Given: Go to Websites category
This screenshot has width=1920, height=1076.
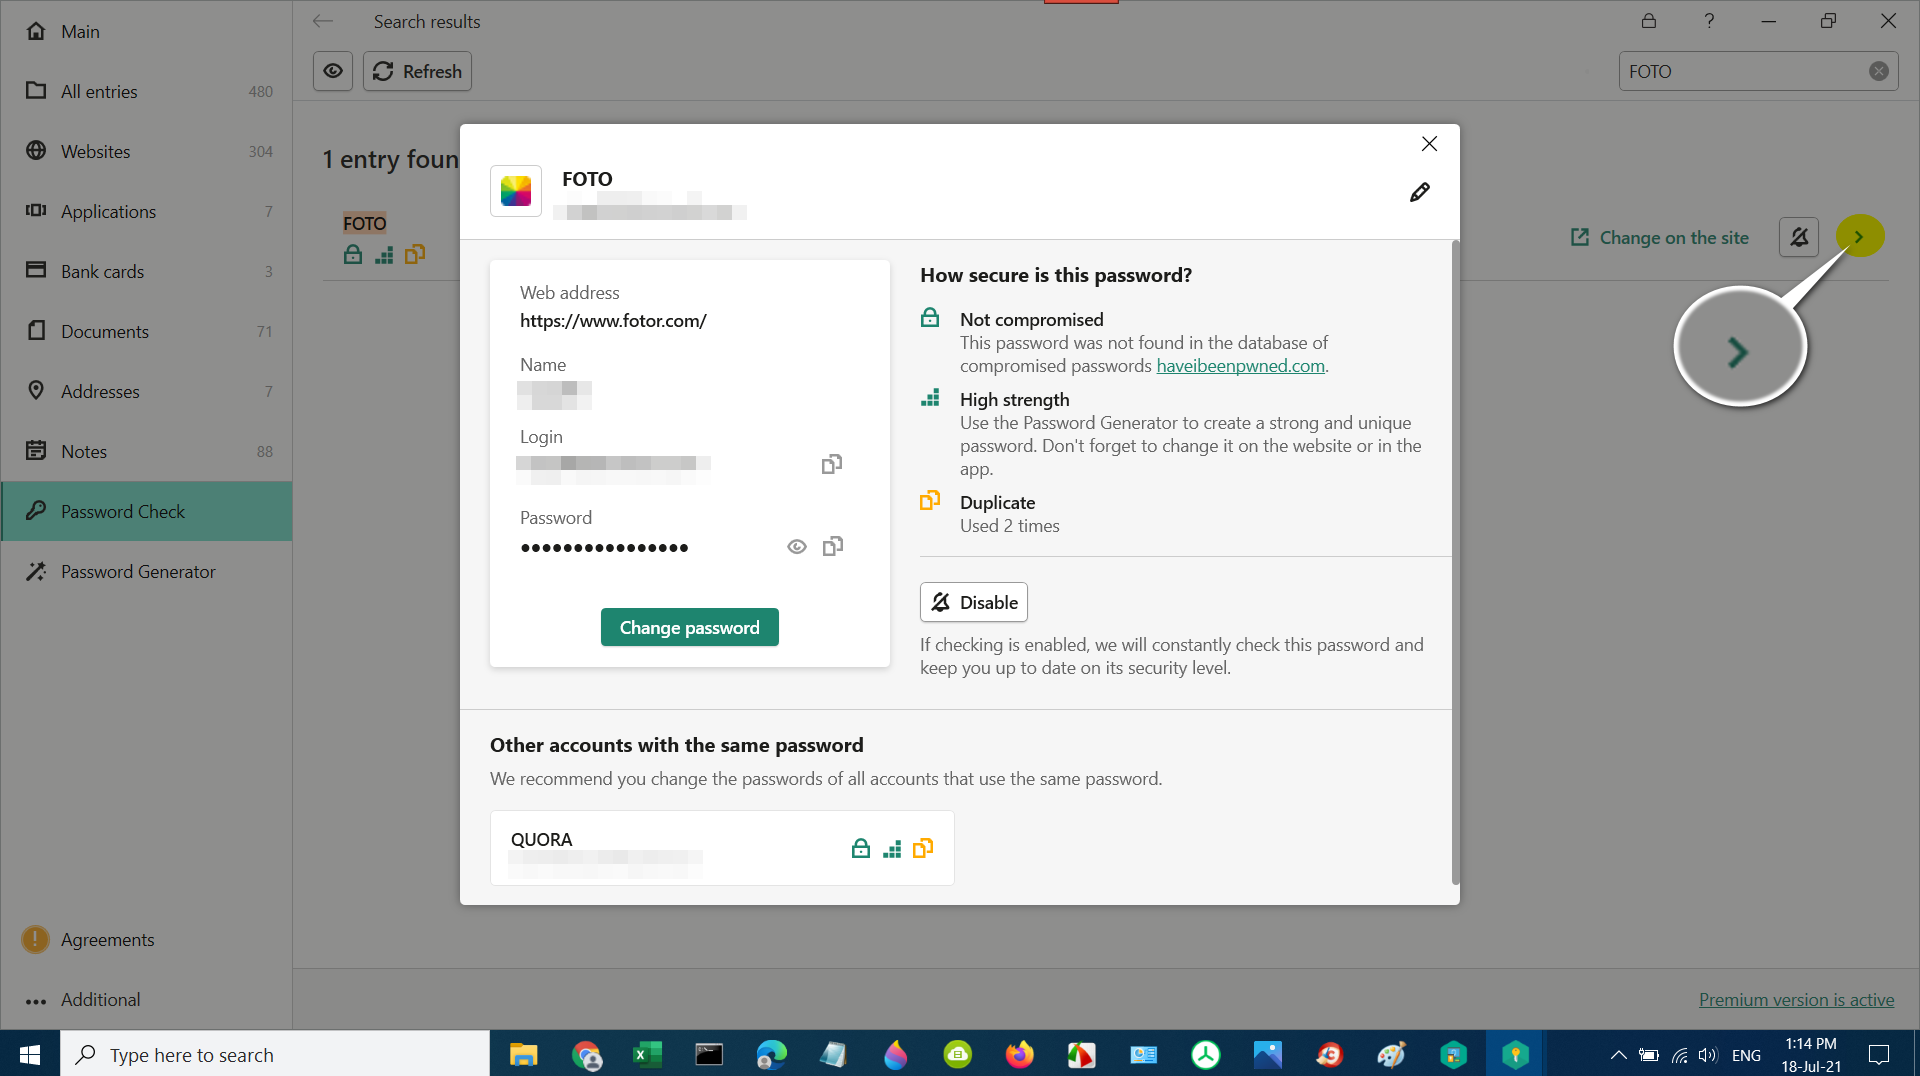Looking at the screenshot, I should click(x=146, y=151).
